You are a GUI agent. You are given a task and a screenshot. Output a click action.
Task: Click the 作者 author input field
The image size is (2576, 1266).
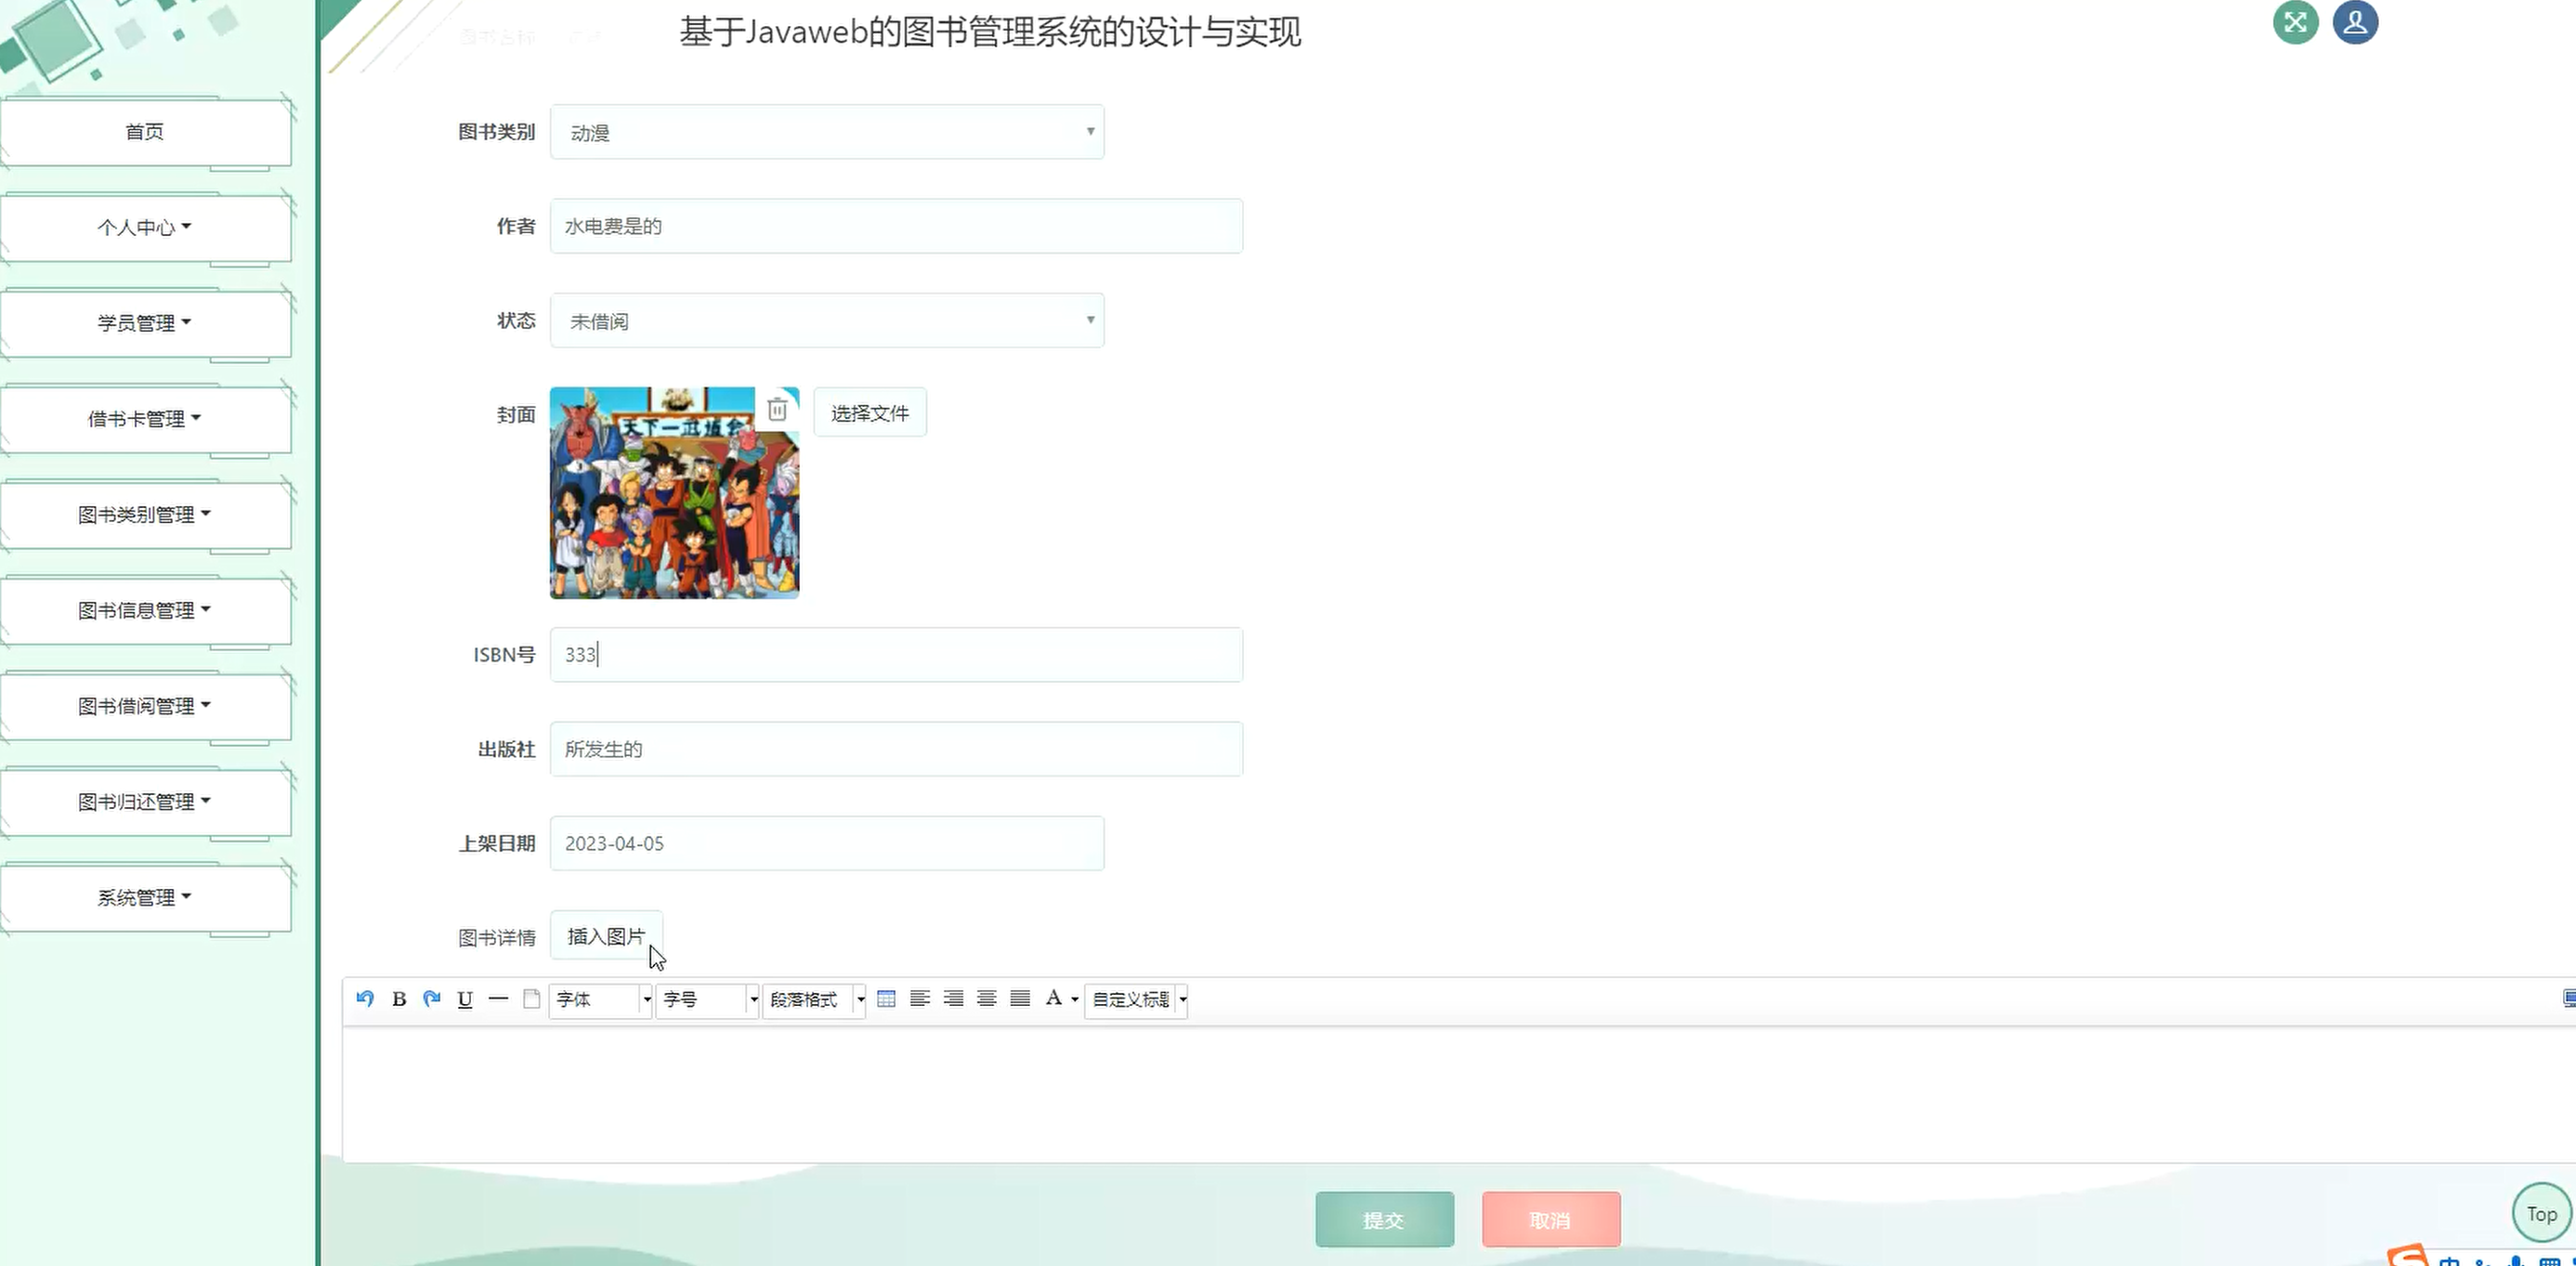tap(896, 226)
